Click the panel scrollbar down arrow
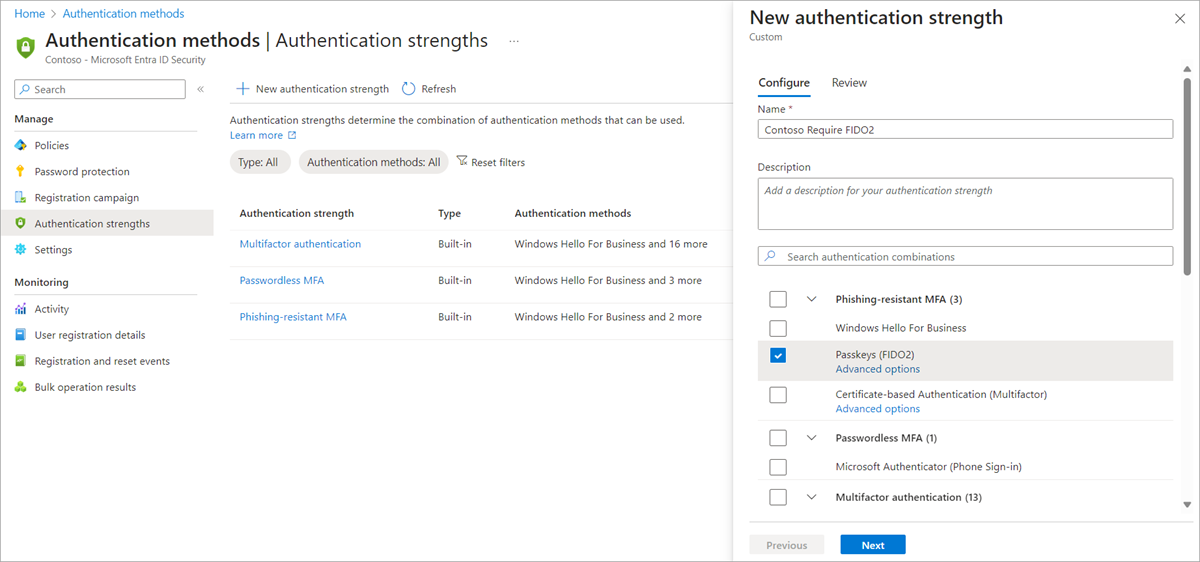The height and width of the screenshot is (562, 1200). click(1187, 505)
